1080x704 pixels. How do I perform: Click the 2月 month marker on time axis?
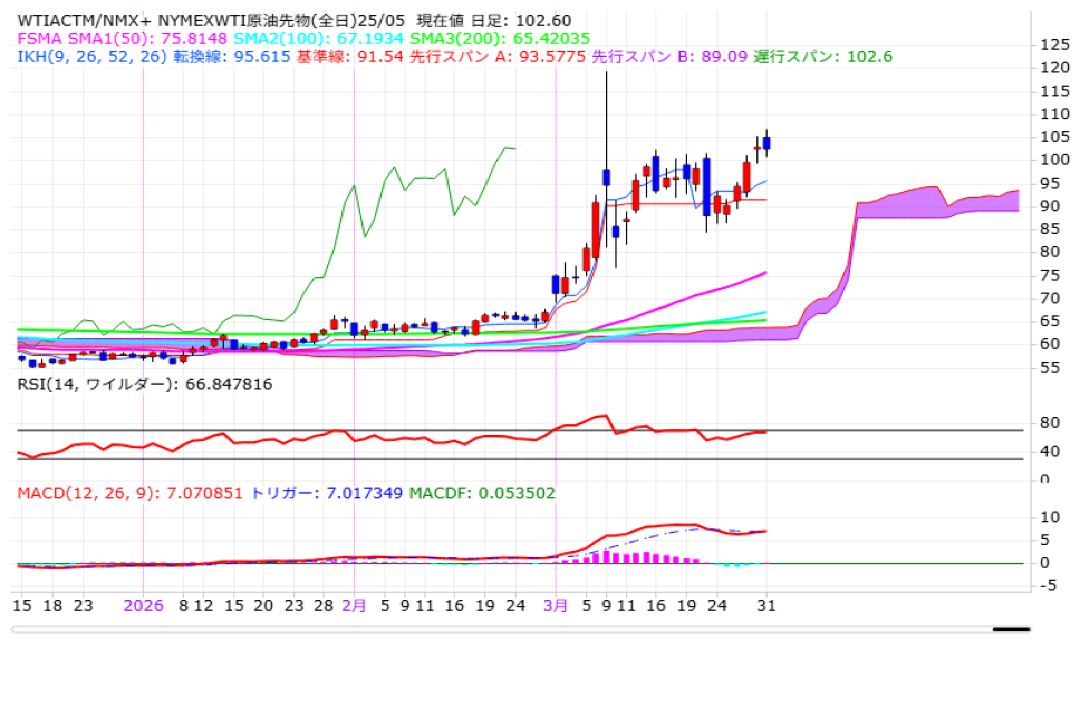(x=355, y=606)
